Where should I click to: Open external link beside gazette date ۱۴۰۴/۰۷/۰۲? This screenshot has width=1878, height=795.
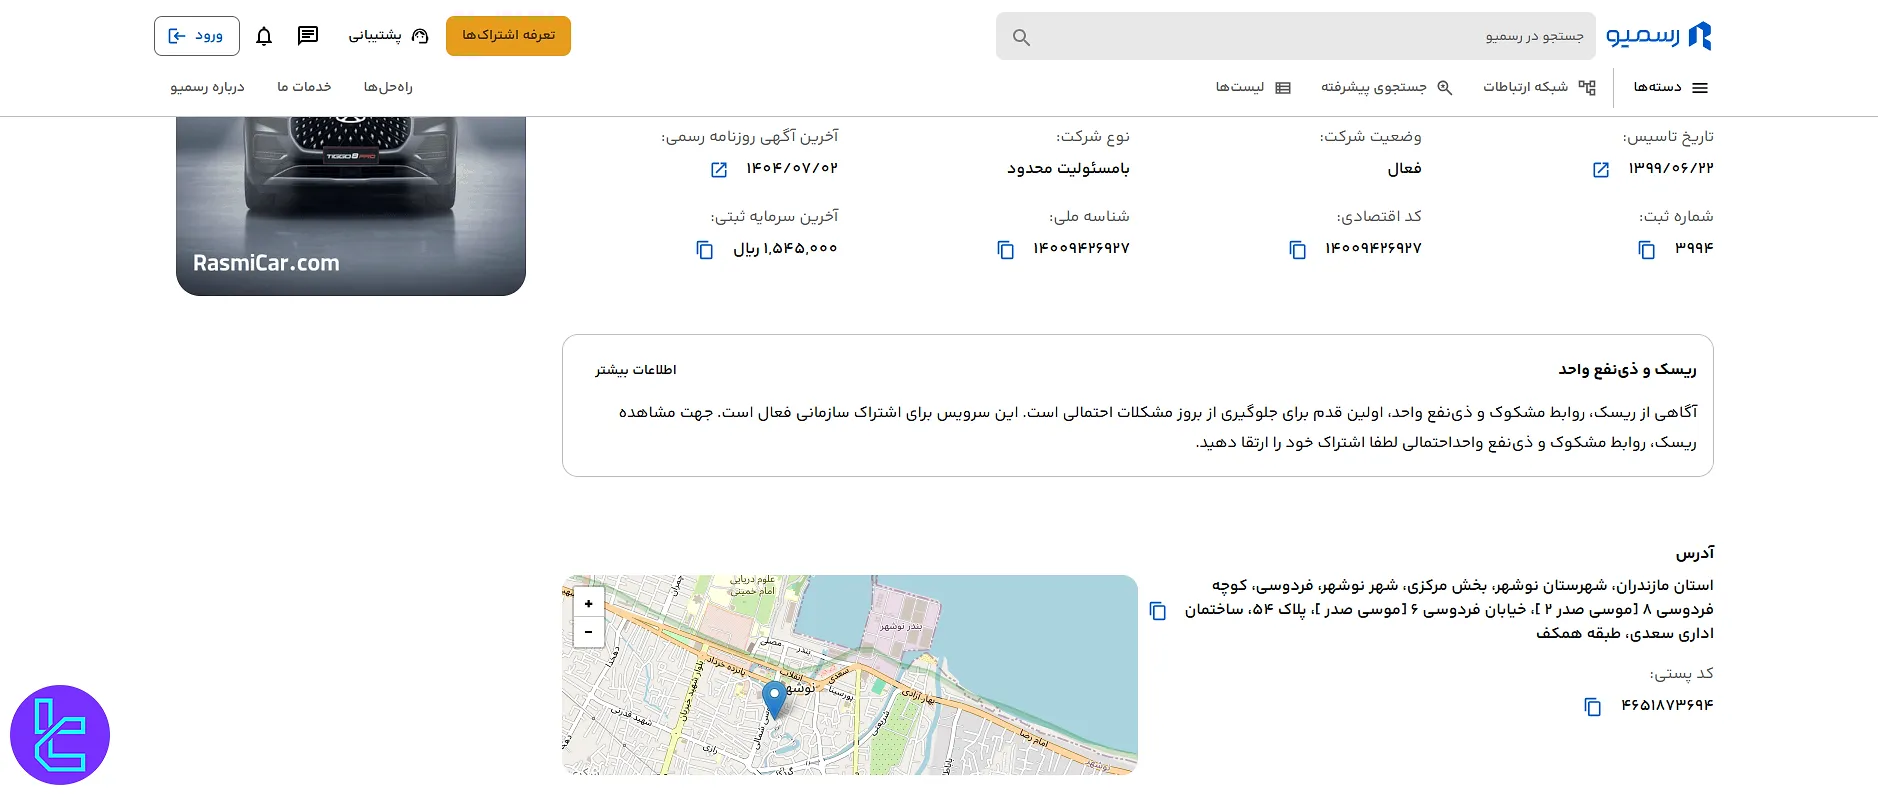coord(719,170)
